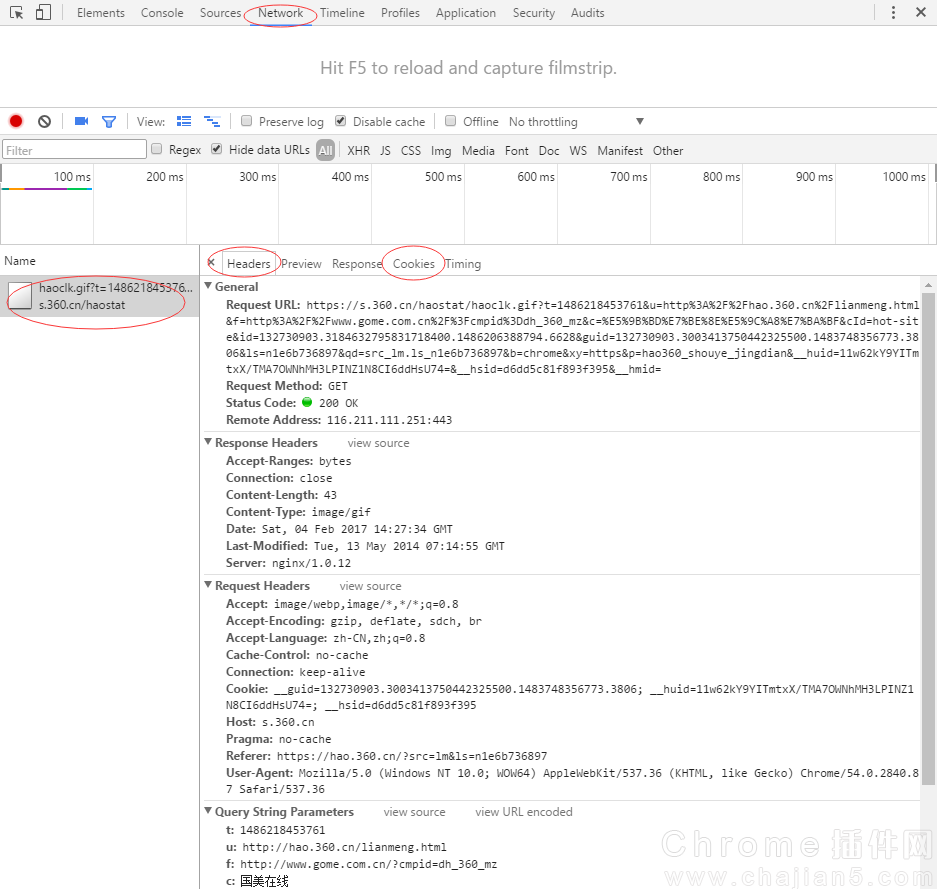
Task: Switch to the Console panel tab
Action: (x=162, y=13)
